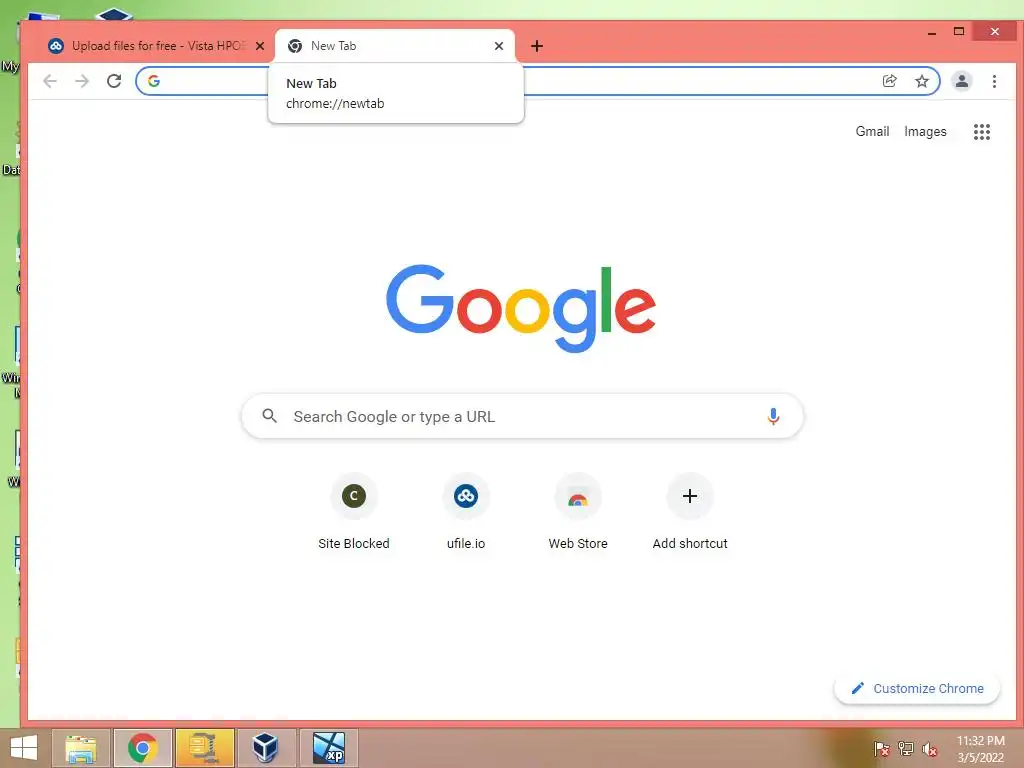Click the browser back arrow
Viewport: 1024px width, 768px height.
[x=50, y=81]
